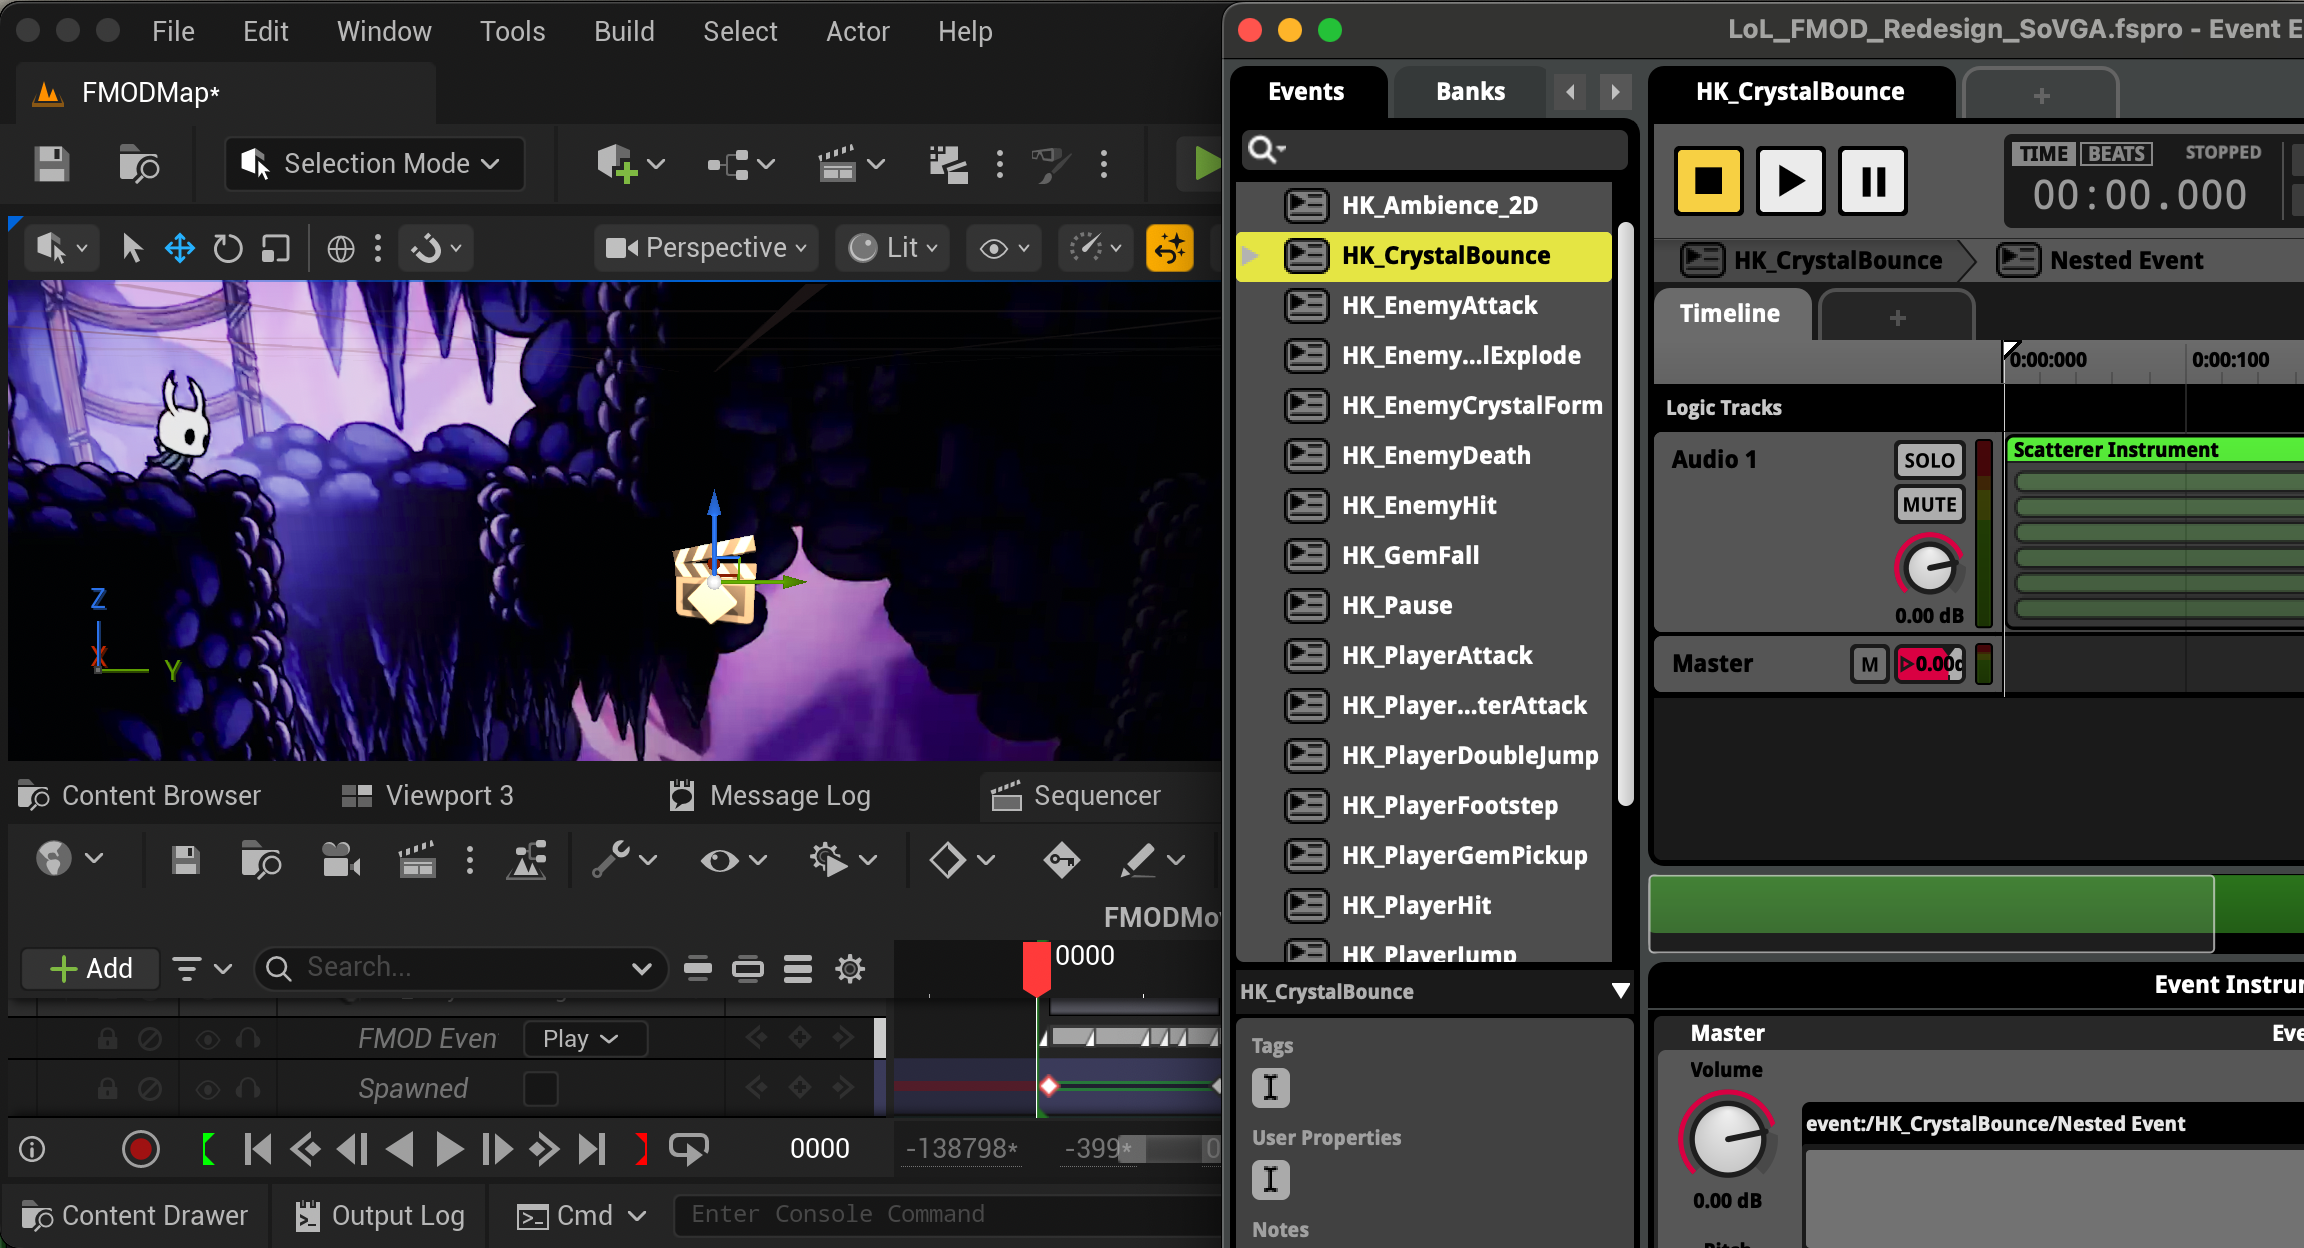This screenshot has height=1248, width=2304.
Task: Adjust the Master Volume knob
Action: click(x=1727, y=1137)
